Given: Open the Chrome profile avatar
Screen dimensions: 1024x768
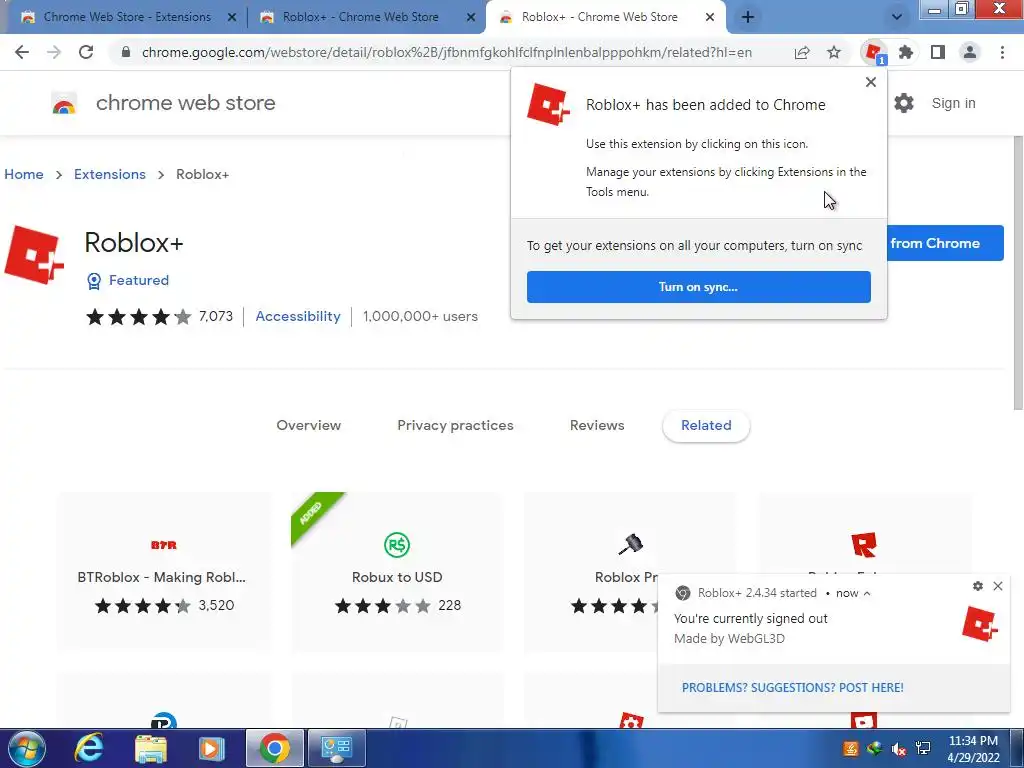Looking at the screenshot, I should 970,52.
